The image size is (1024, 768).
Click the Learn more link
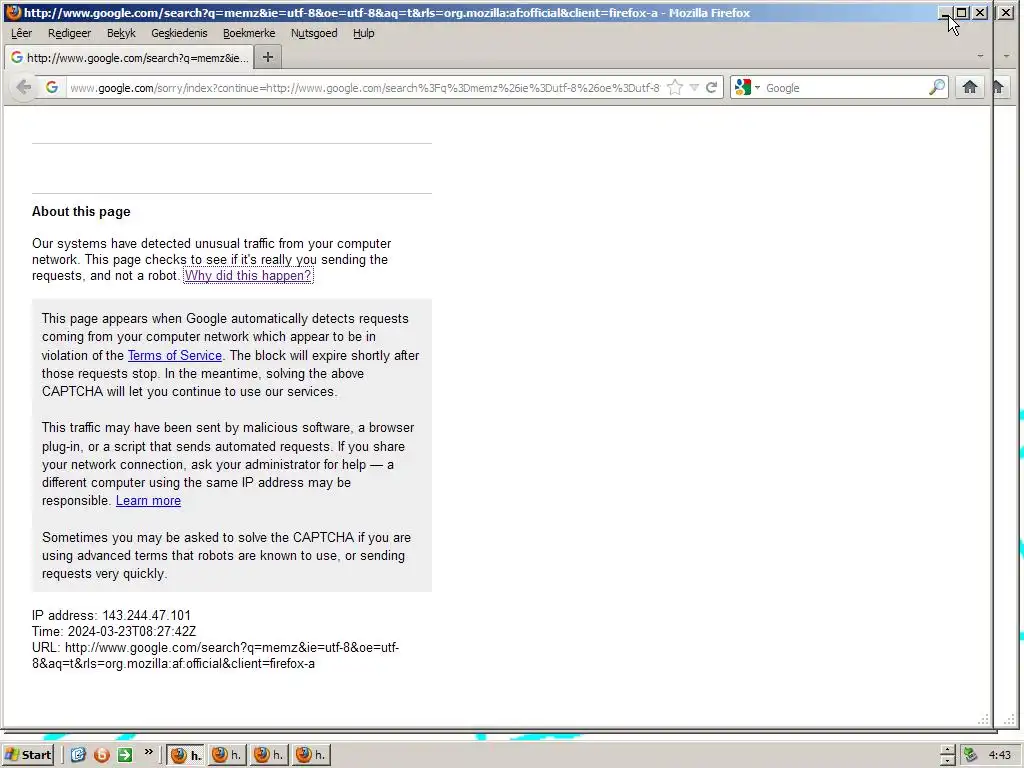coord(148,500)
